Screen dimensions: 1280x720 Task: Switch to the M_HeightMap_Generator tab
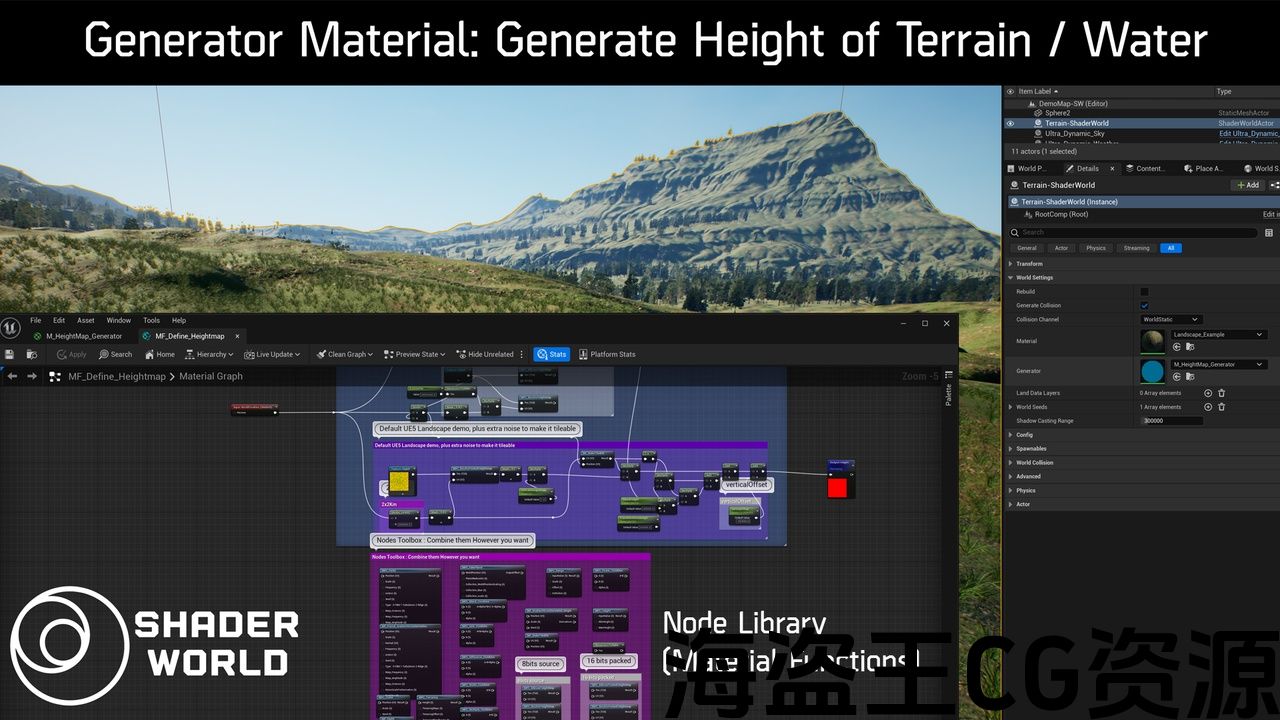(x=83, y=336)
